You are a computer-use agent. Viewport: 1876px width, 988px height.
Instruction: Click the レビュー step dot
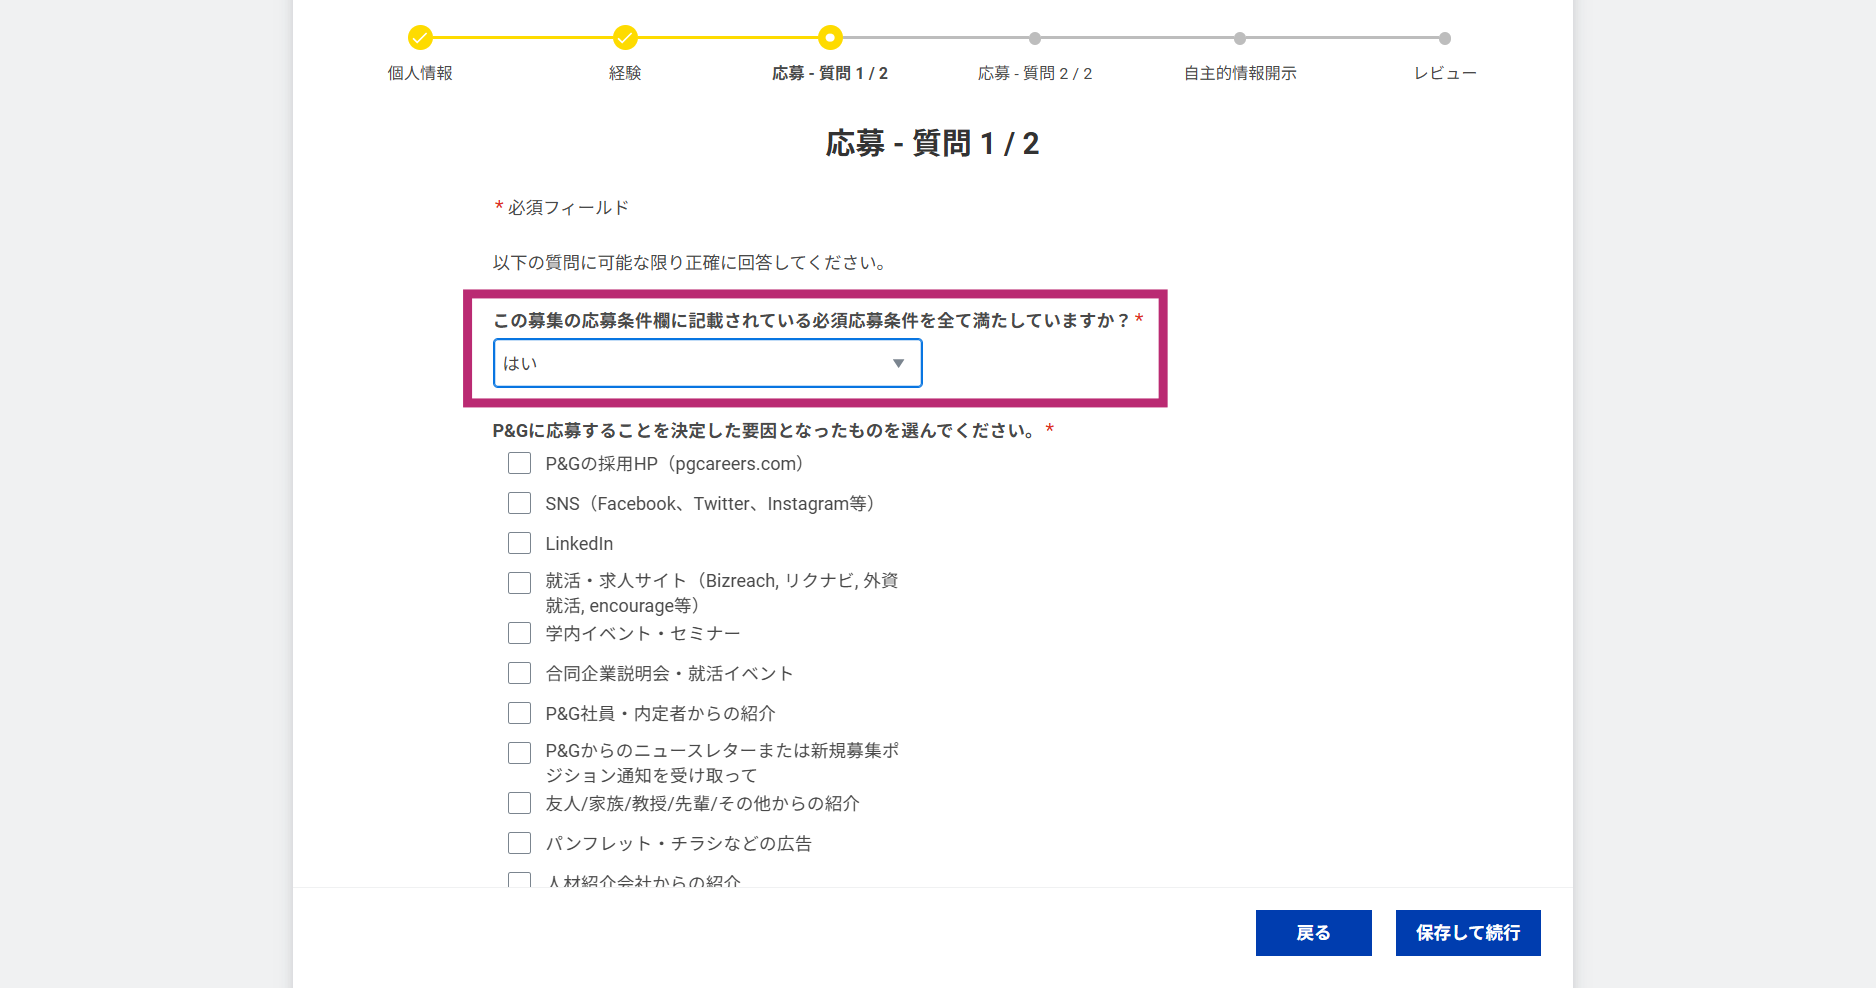pos(1445,38)
